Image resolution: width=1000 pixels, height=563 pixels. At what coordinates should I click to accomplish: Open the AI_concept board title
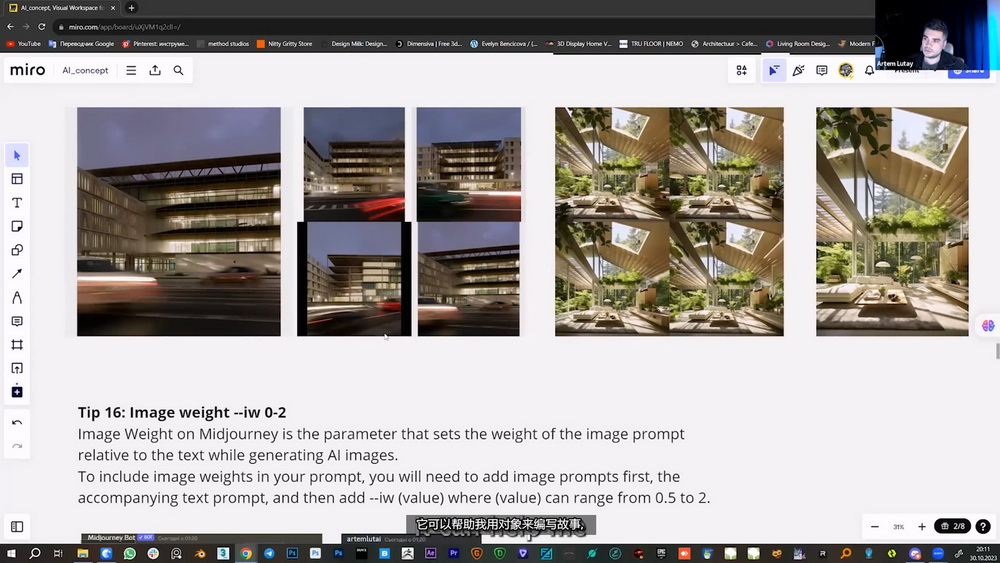point(85,70)
